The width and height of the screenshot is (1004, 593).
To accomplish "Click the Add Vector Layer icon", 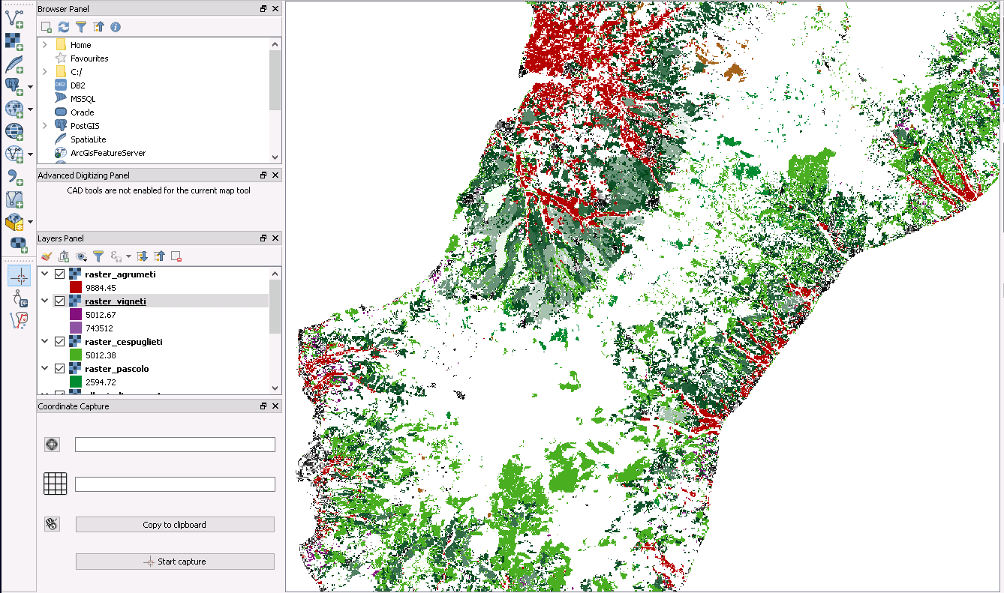I will (14, 15).
